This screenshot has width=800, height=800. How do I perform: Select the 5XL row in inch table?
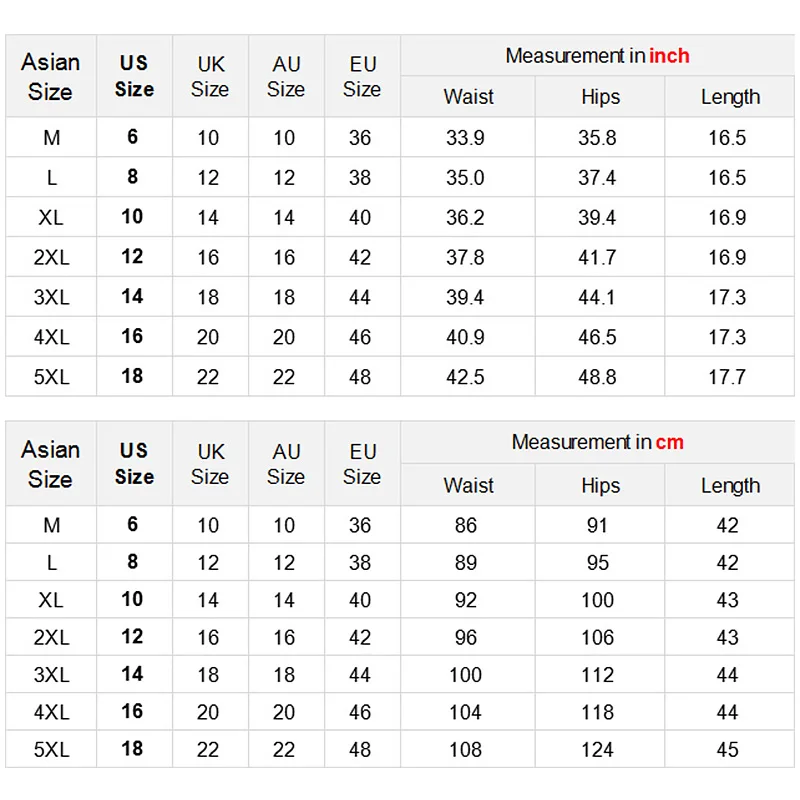(x=52, y=377)
